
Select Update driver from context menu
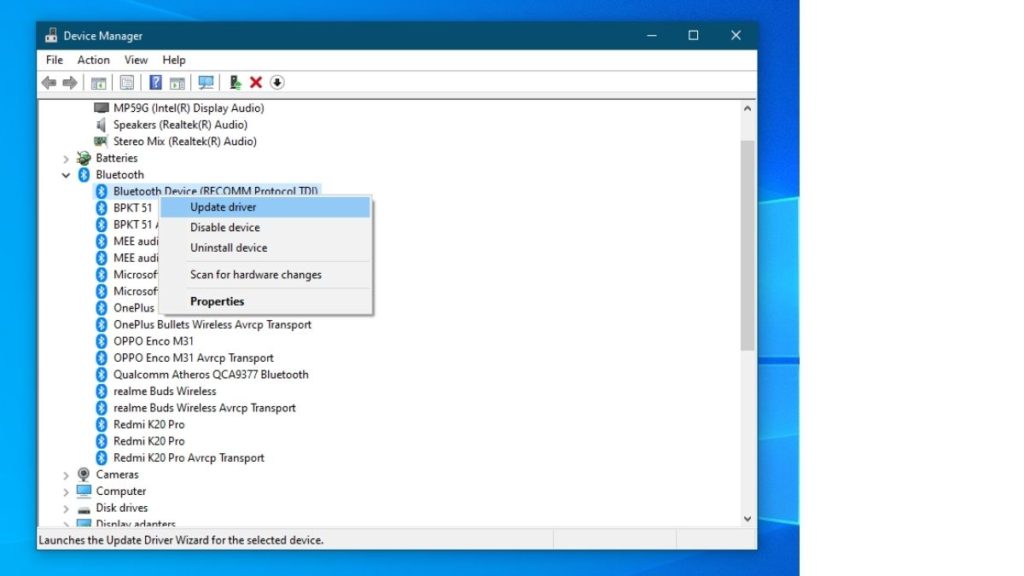click(x=222, y=207)
